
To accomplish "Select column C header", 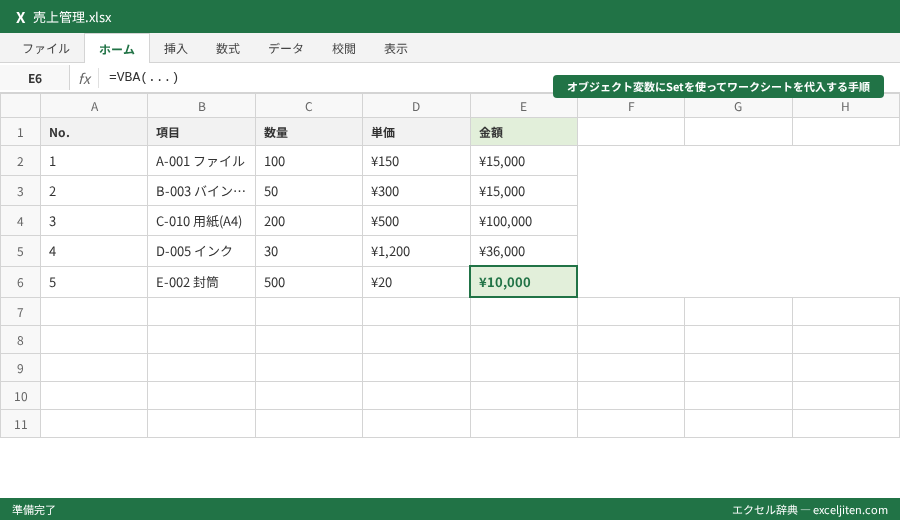I will click(x=309, y=106).
